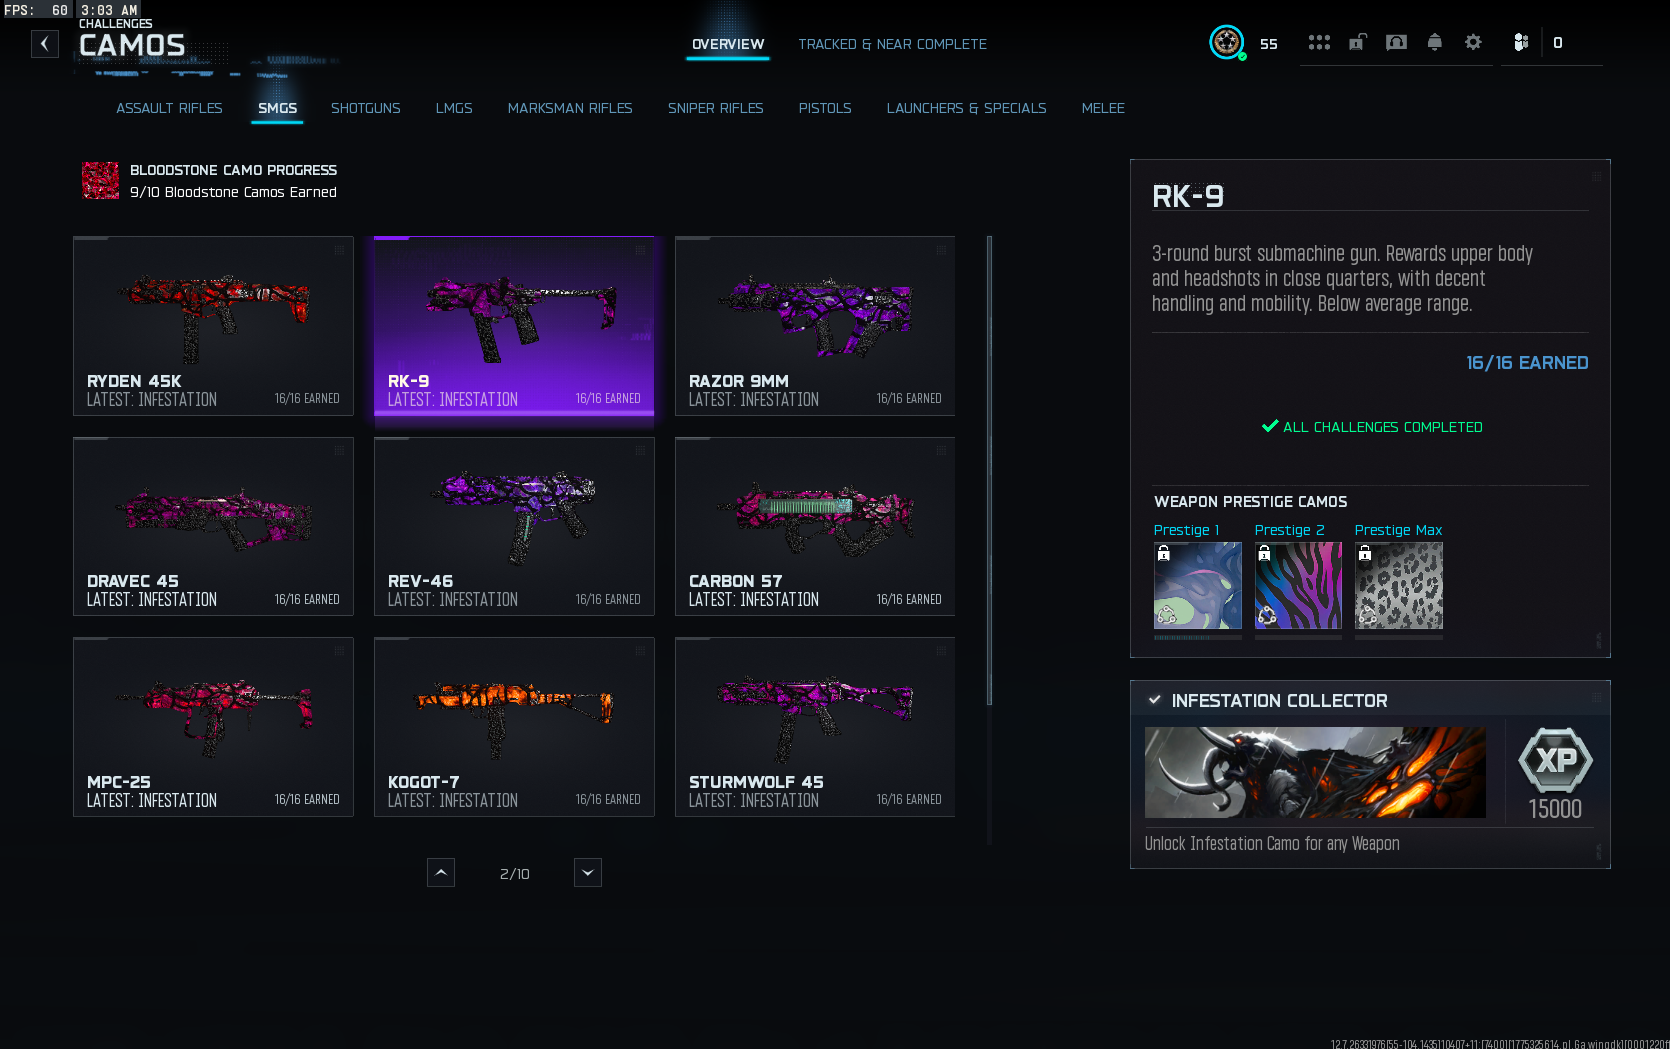
Task: Click the "2/10" page indicator
Action: click(x=514, y=874)
